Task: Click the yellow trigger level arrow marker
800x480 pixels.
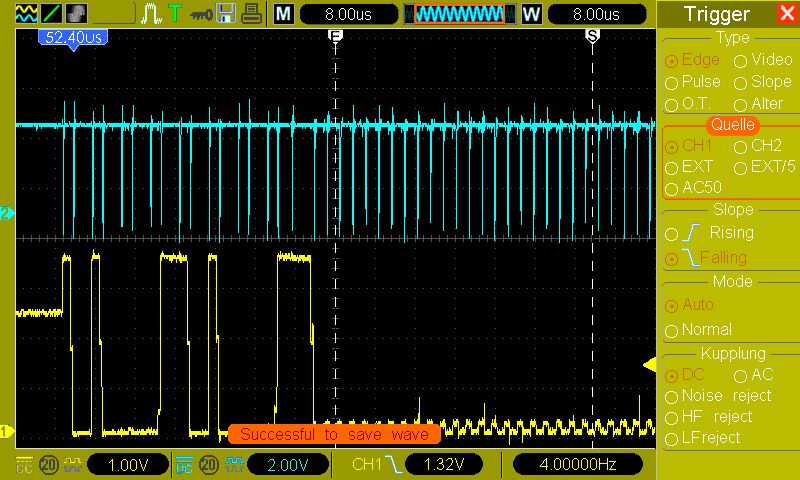Action: pyautogui.click(x=649, y=365)
